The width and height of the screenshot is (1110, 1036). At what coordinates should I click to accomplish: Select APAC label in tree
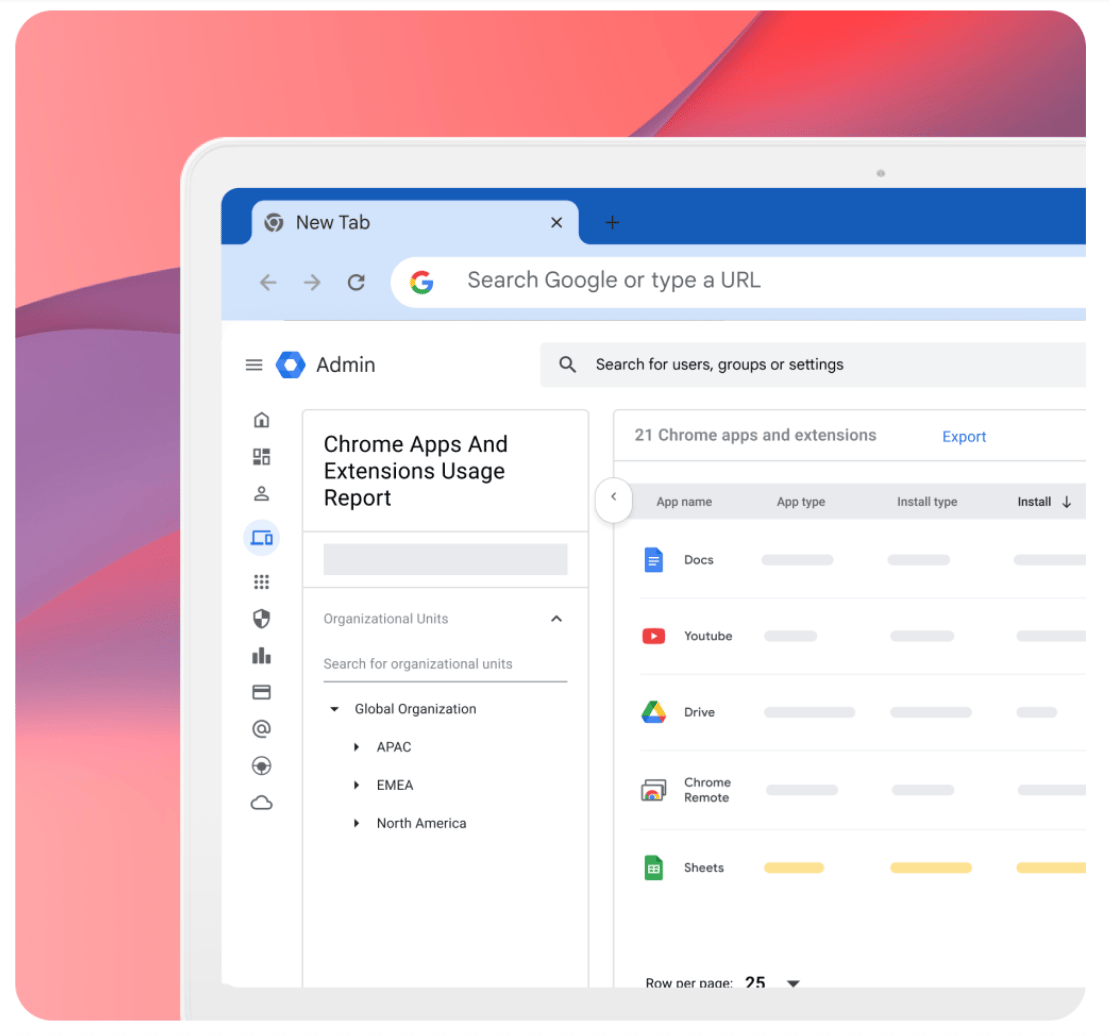point(394,747)
